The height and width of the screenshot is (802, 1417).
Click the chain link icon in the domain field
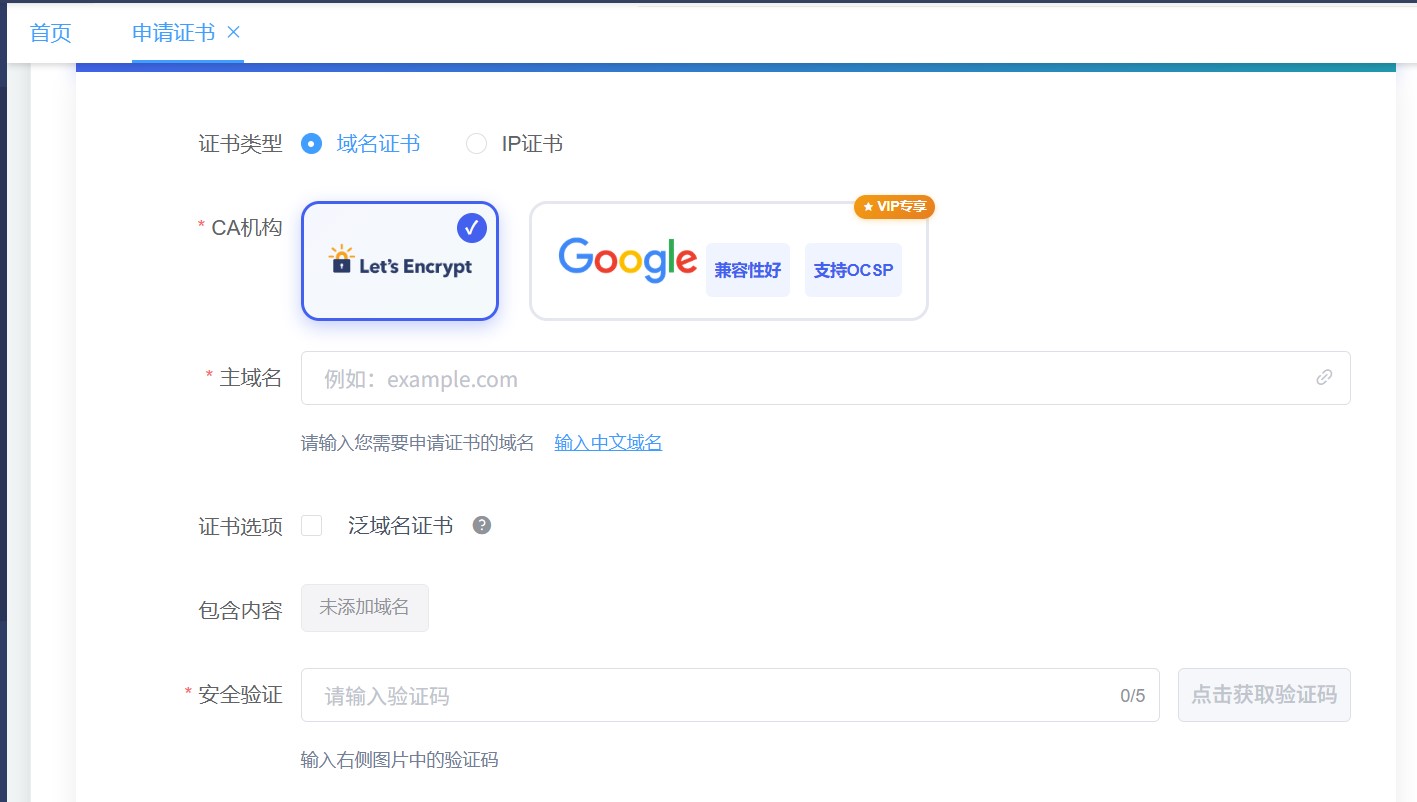(1324, 378)
